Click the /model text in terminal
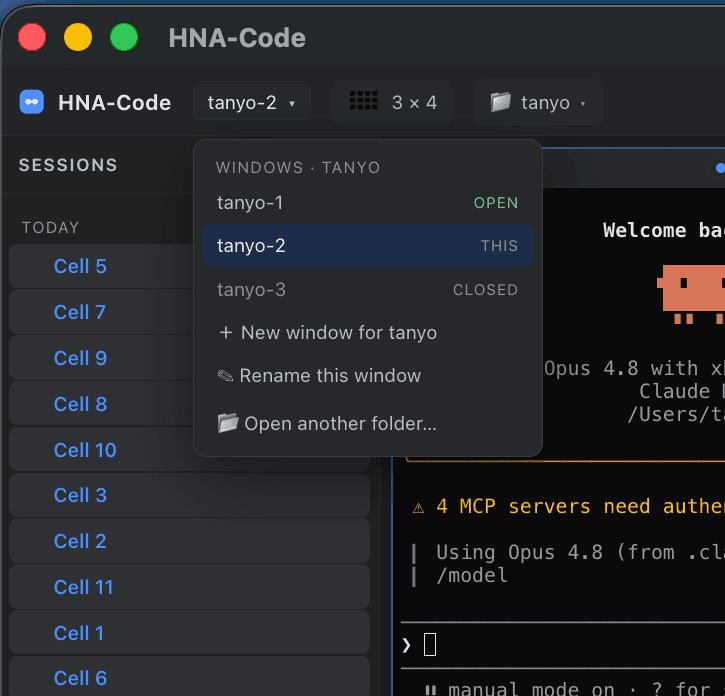 tap(472, 576)
